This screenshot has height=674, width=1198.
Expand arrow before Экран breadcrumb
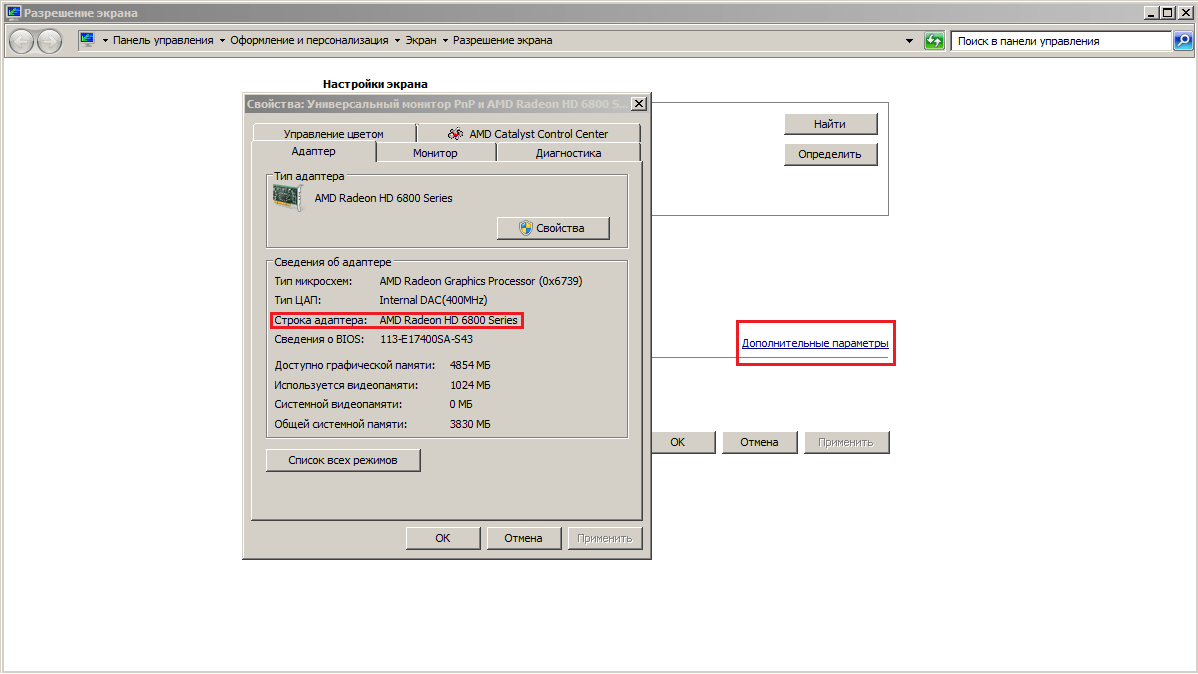coord(397,41)
